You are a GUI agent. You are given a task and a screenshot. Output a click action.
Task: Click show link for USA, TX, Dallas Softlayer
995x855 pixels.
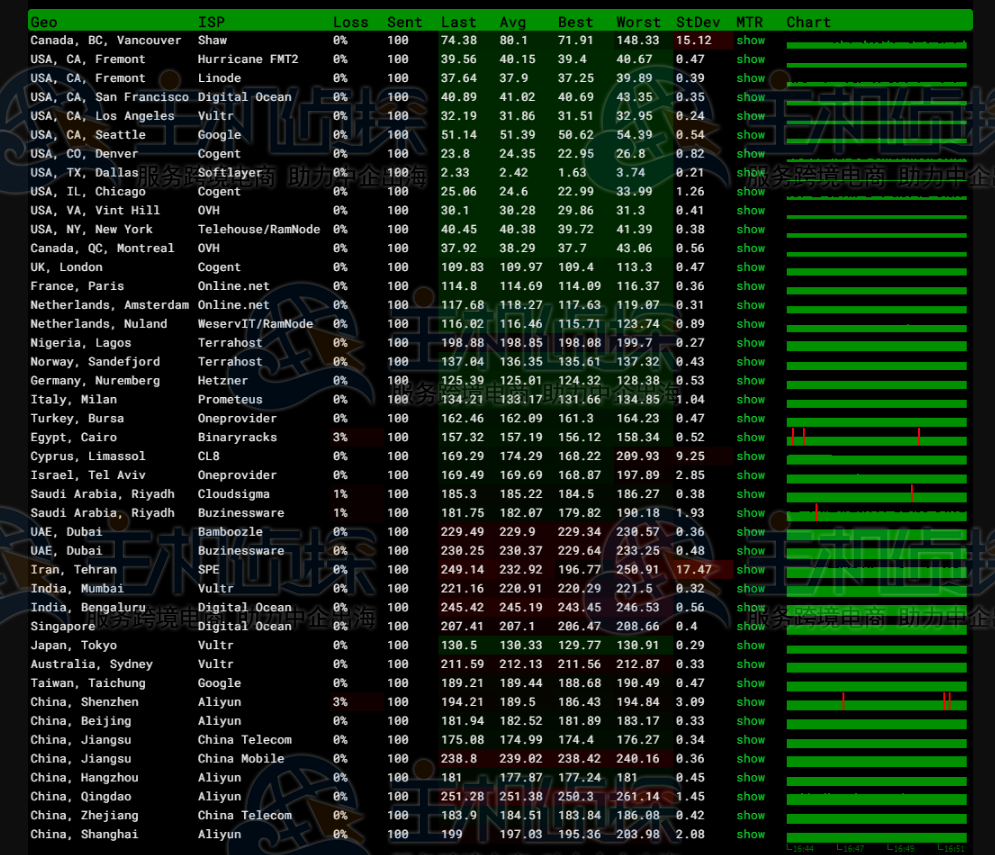pos(750,173)
